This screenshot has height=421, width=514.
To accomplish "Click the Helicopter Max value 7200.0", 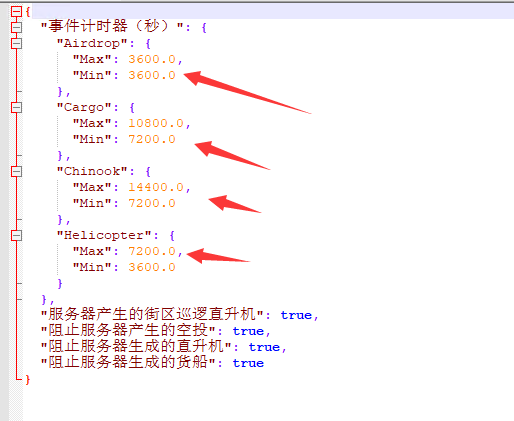I will [x=152, y=251].
